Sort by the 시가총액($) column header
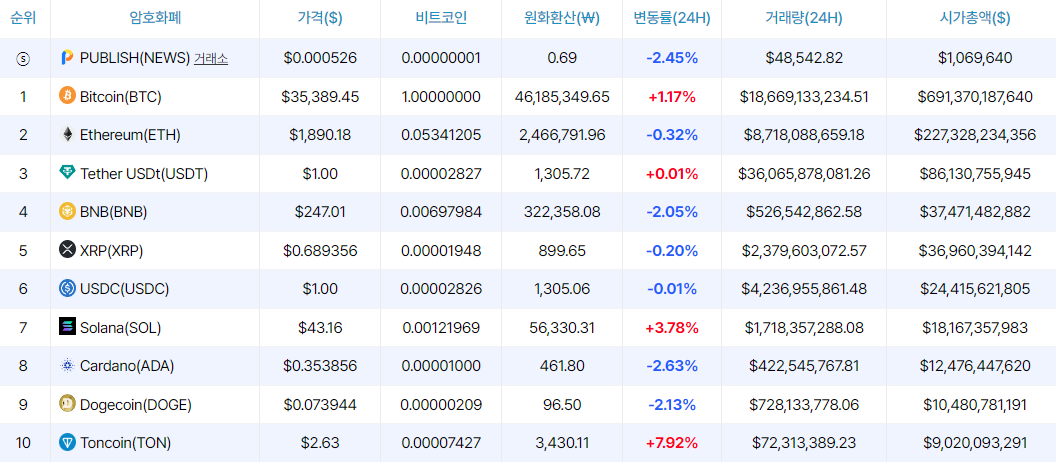 click(975, 18)
